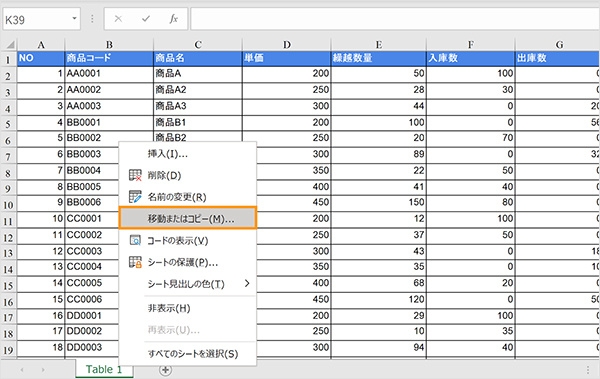Select column D header
The width and height of the screenshot is (600, 379).
[x=287, y=45]
